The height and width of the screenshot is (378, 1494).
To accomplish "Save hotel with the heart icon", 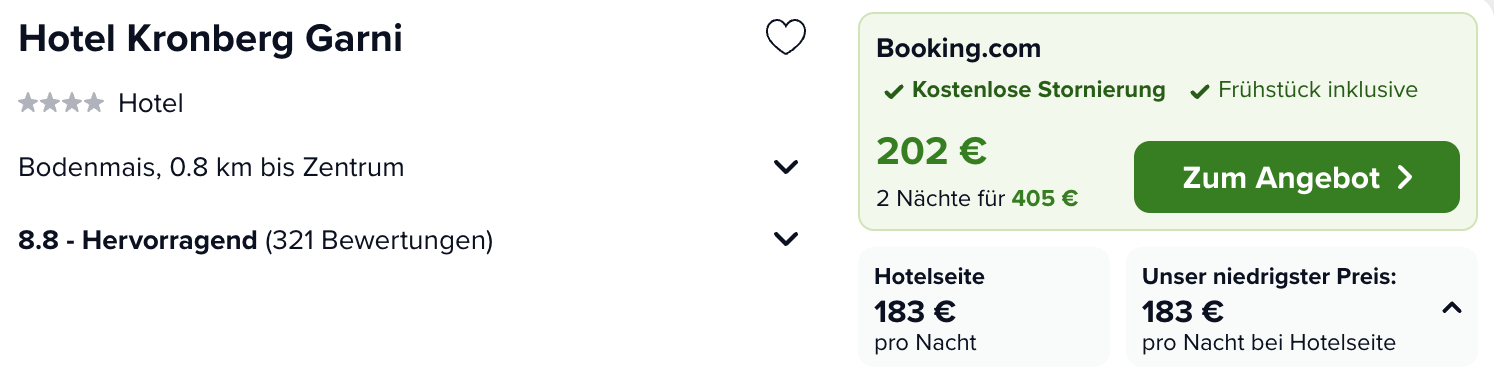I will [785, 38].
